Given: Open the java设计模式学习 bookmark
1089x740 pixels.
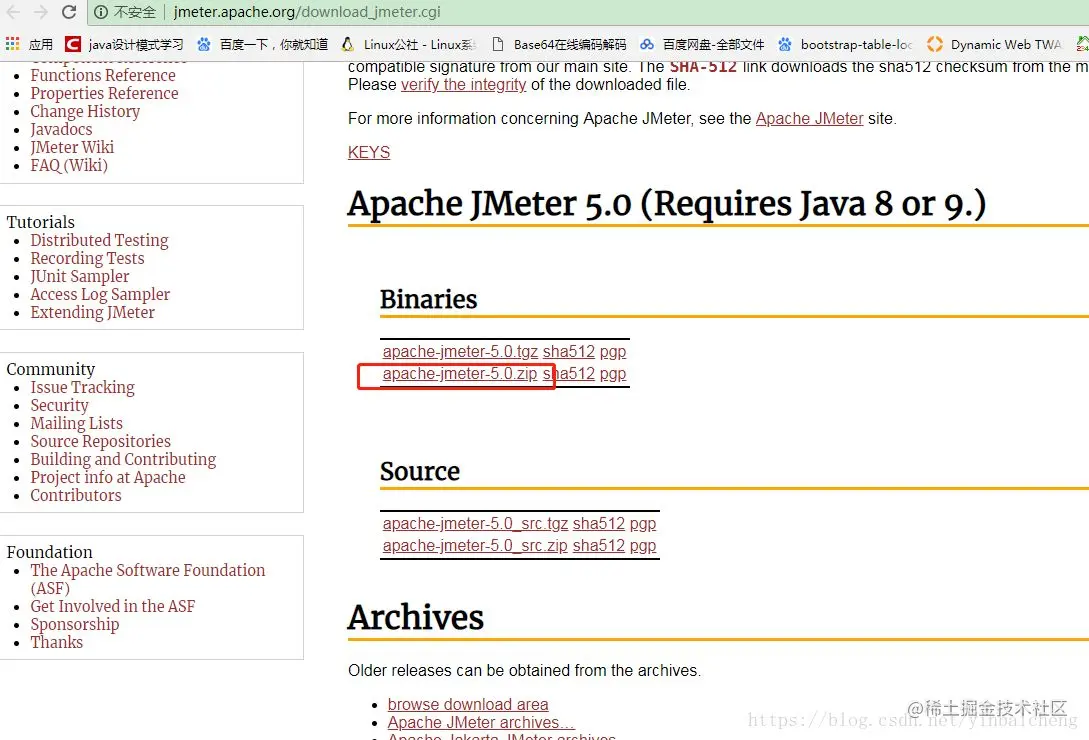Looking at the screenshot, I should (x=124, y=44).
